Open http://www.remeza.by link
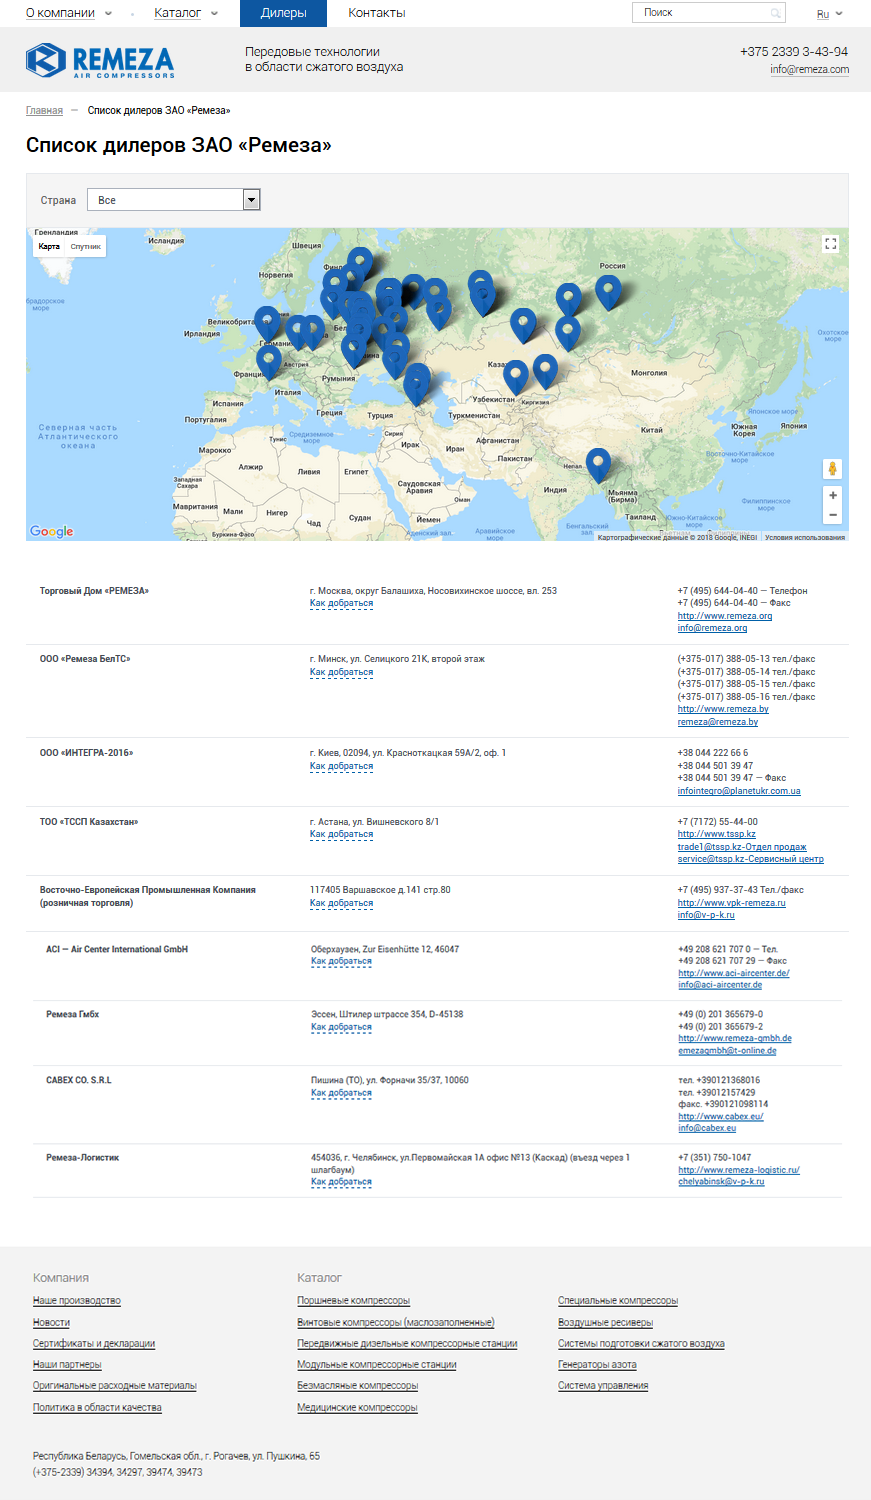 pos(723,709)
